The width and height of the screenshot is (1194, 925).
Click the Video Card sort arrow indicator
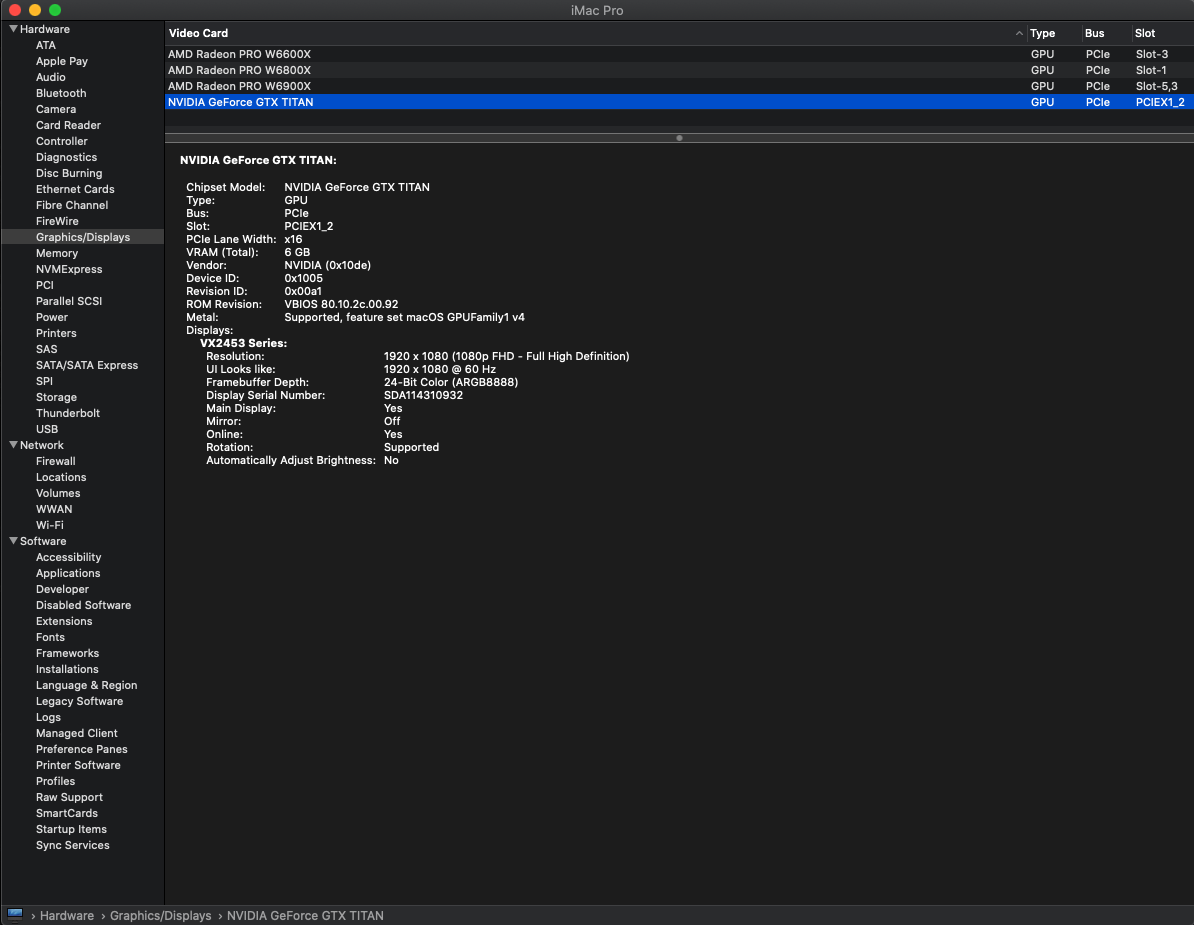tap(1019, 33)
